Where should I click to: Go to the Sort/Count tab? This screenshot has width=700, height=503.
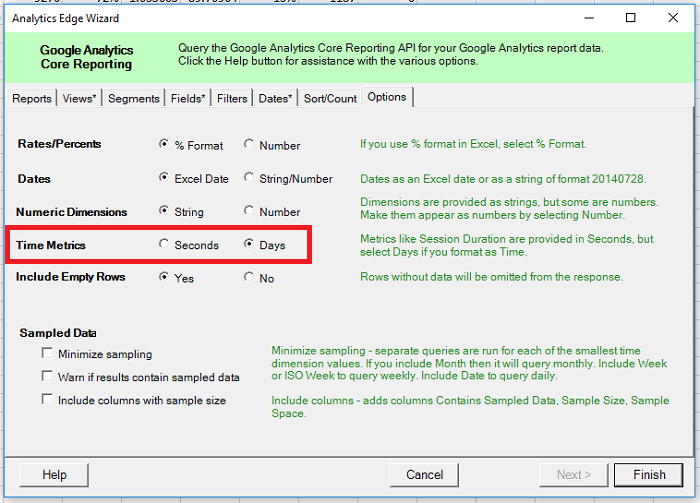click(330, 98)
